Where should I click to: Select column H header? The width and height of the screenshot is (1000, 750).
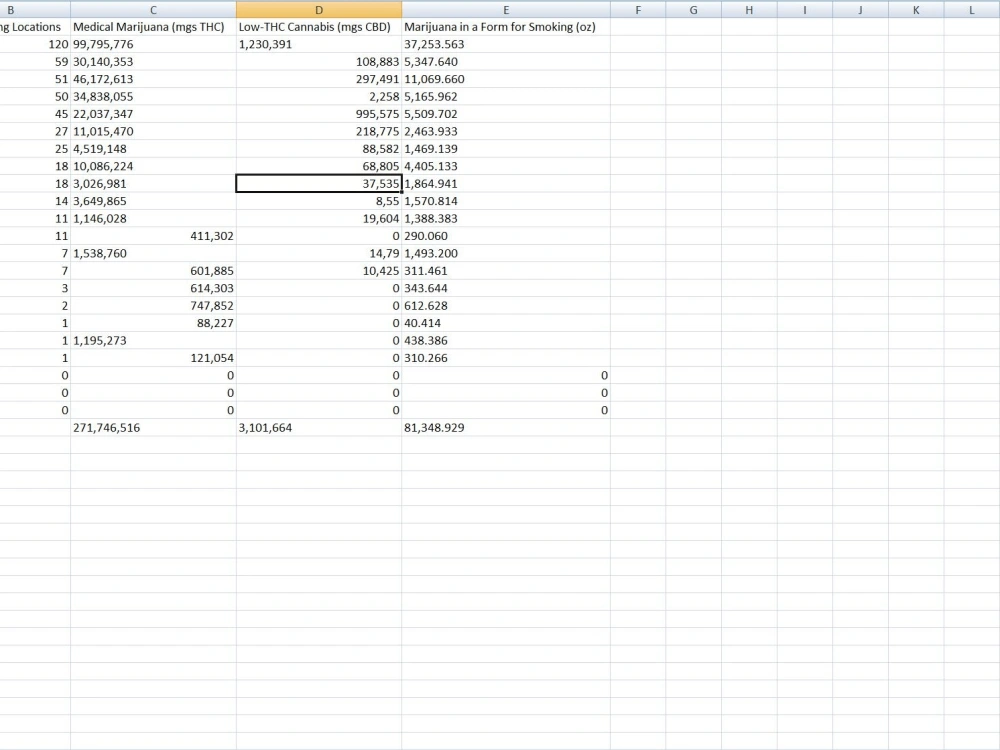point(749,10)
